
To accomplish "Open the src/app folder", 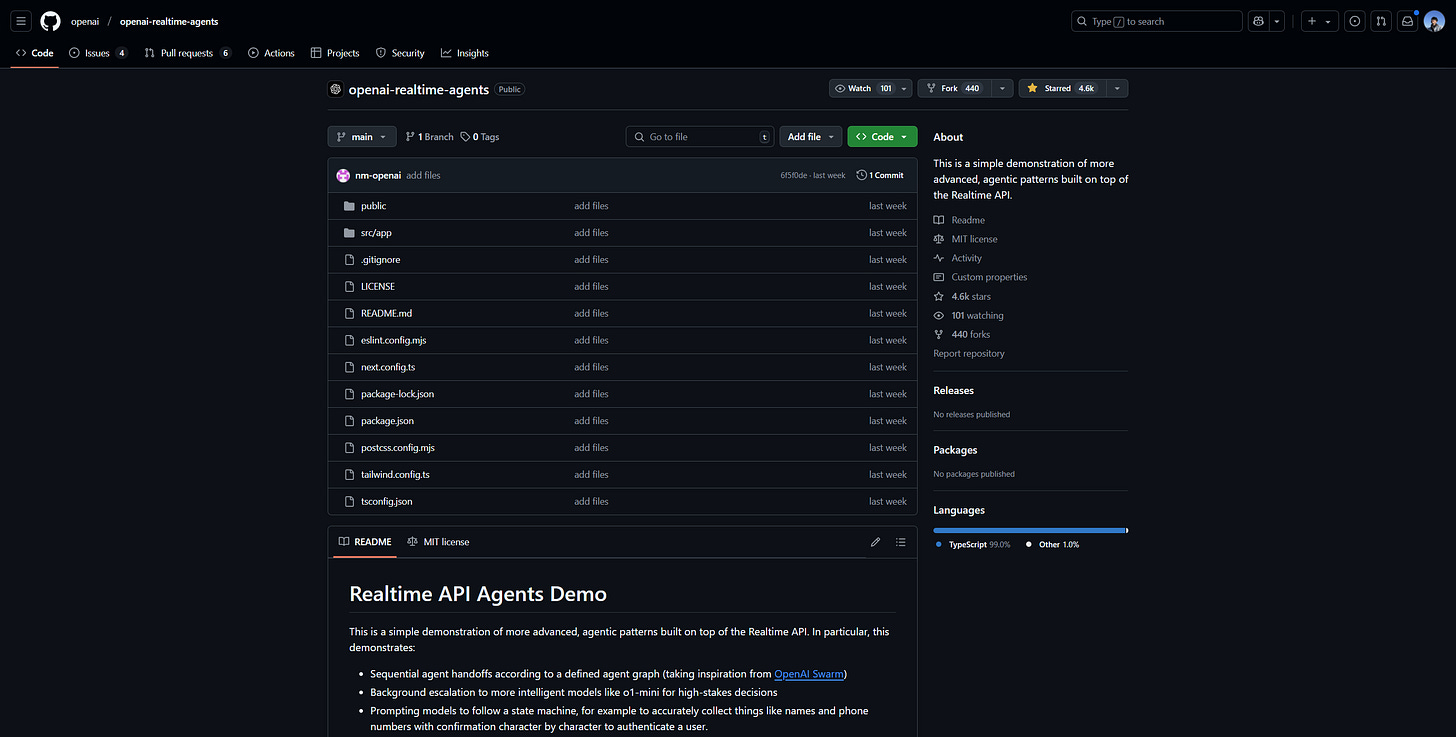I will point(376,233).
